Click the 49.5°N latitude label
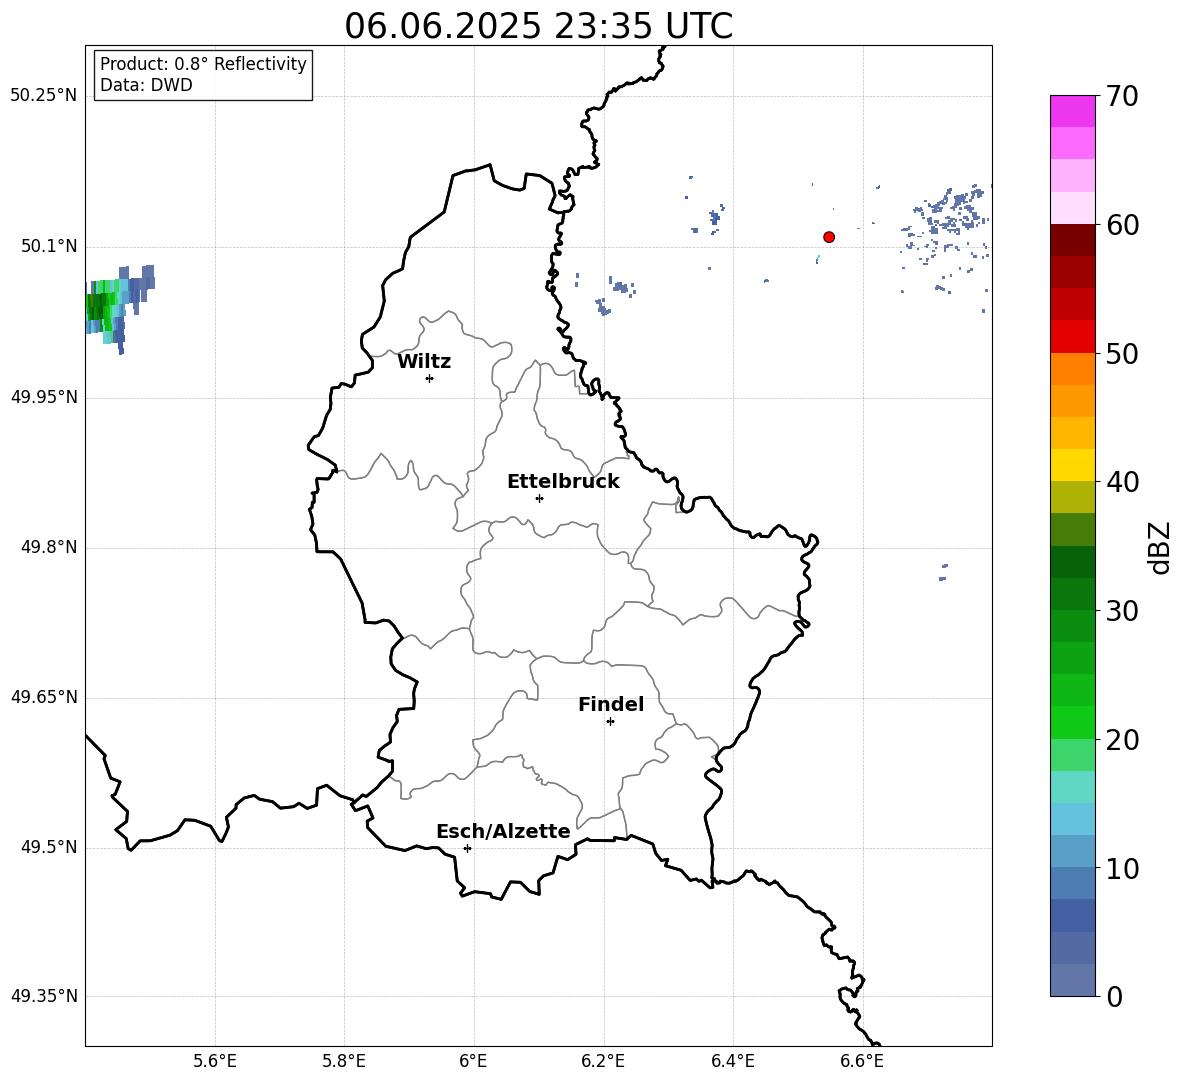1184x1081 pixels. tap(49, 847)
